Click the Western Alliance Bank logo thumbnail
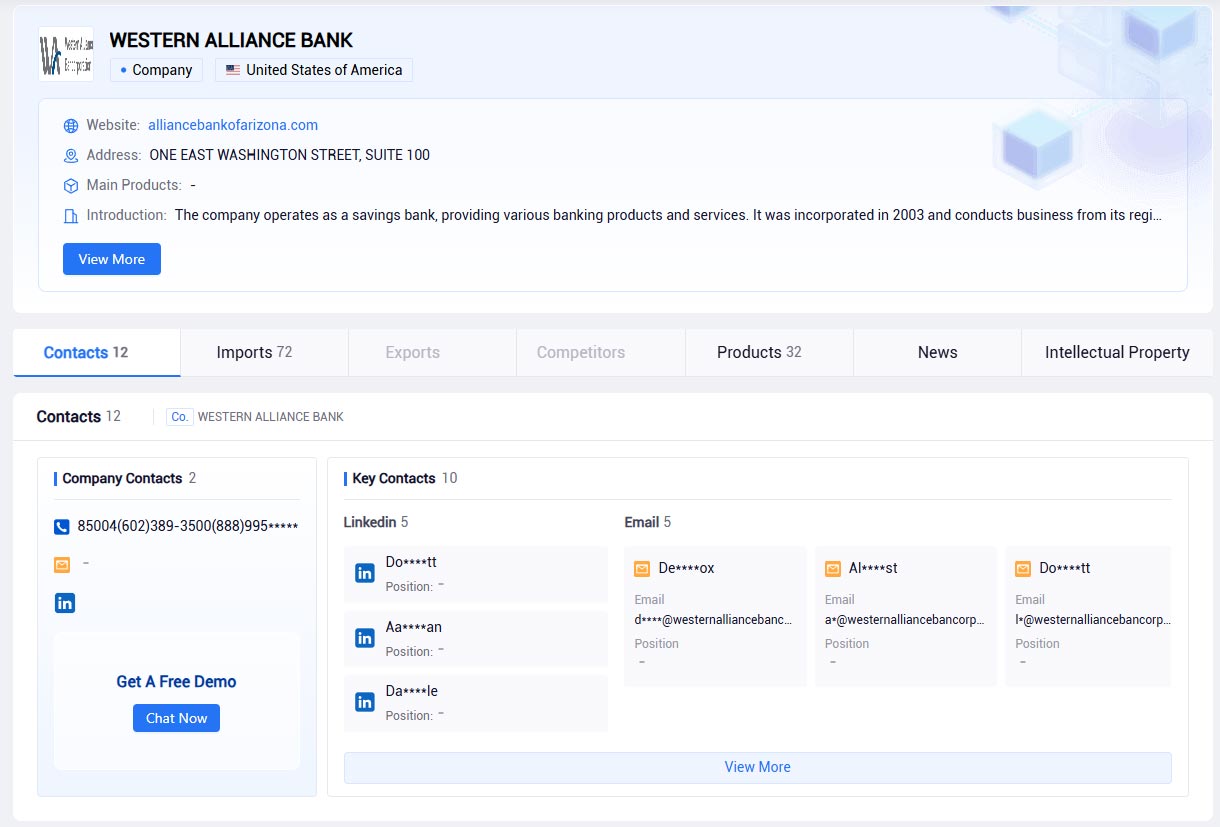The width and height of the screenshot is (1220, 827). [66, 54]
